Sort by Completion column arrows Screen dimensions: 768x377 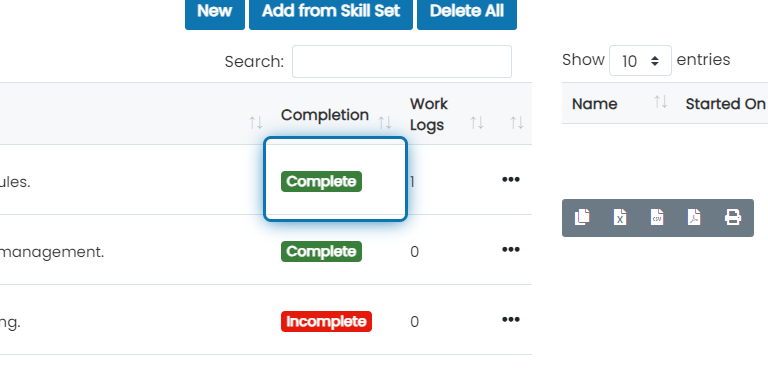[x=384, y=122]
